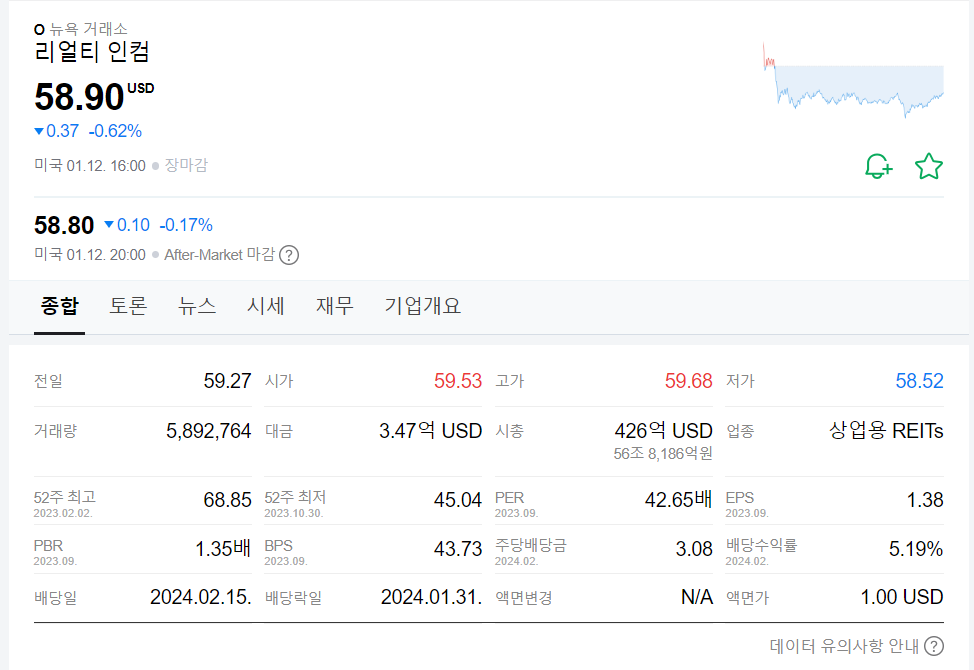Click the 52주 최저 value 45.04
The height and width of the screenshot is (670, 974).
[458, 500]
